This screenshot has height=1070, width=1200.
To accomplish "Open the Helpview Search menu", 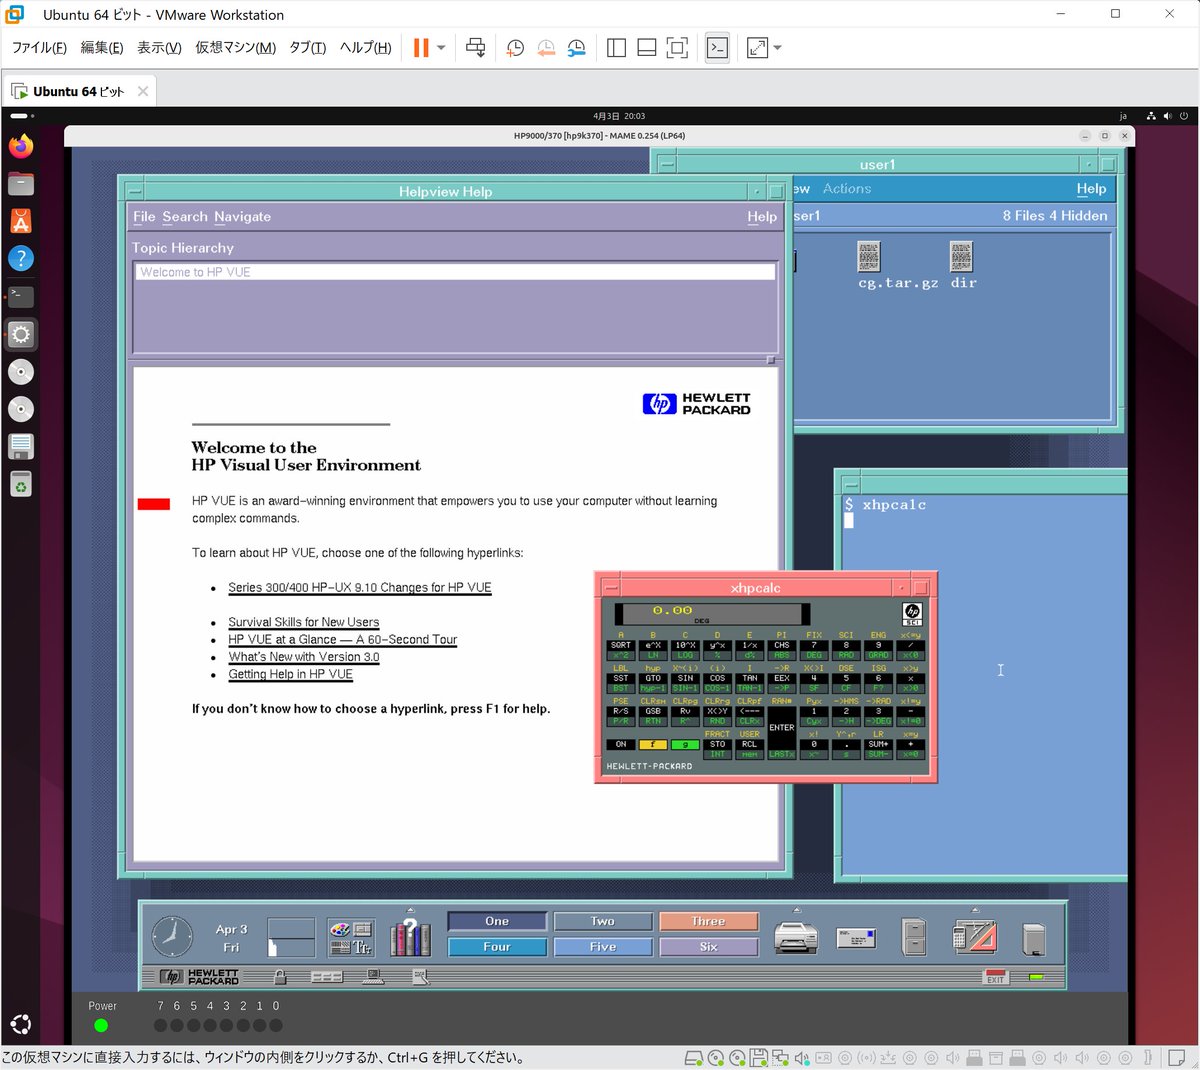I will [x=185, y=217].
